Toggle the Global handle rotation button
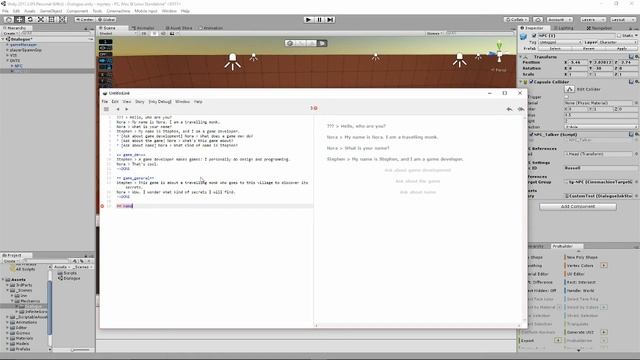640x360 pixels. coord(107,20)
